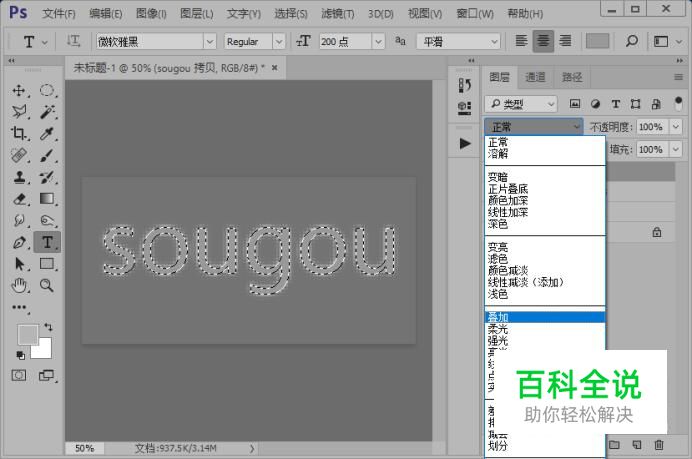Toggle text orientation button
The height and width of the screenshot is (459, 692).
73,41
